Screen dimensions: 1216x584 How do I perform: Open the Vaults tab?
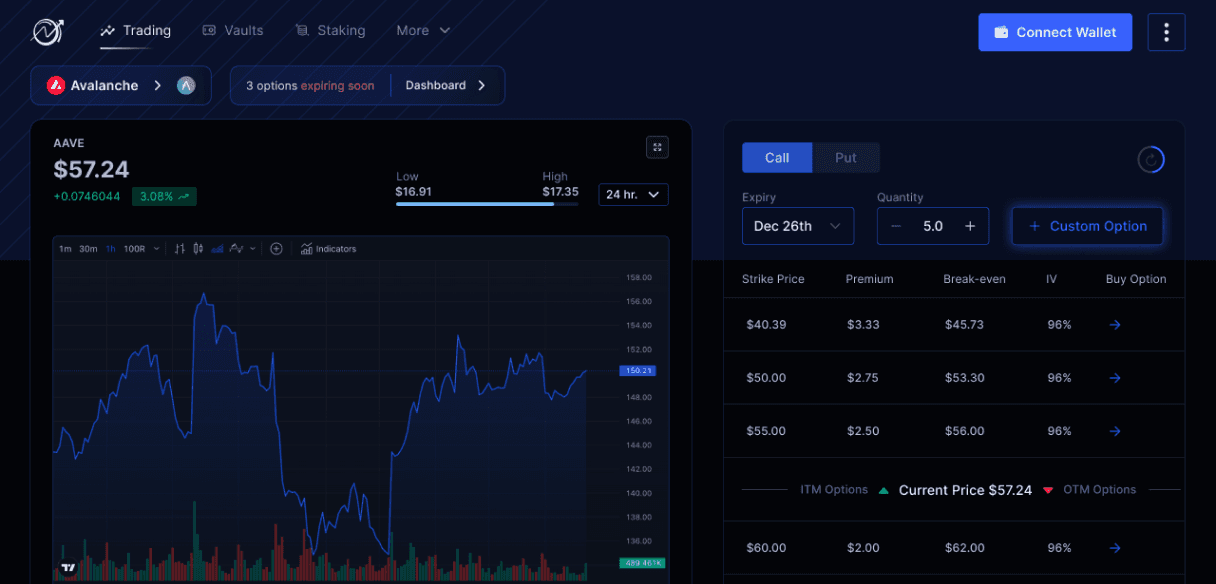click(233, 31)
